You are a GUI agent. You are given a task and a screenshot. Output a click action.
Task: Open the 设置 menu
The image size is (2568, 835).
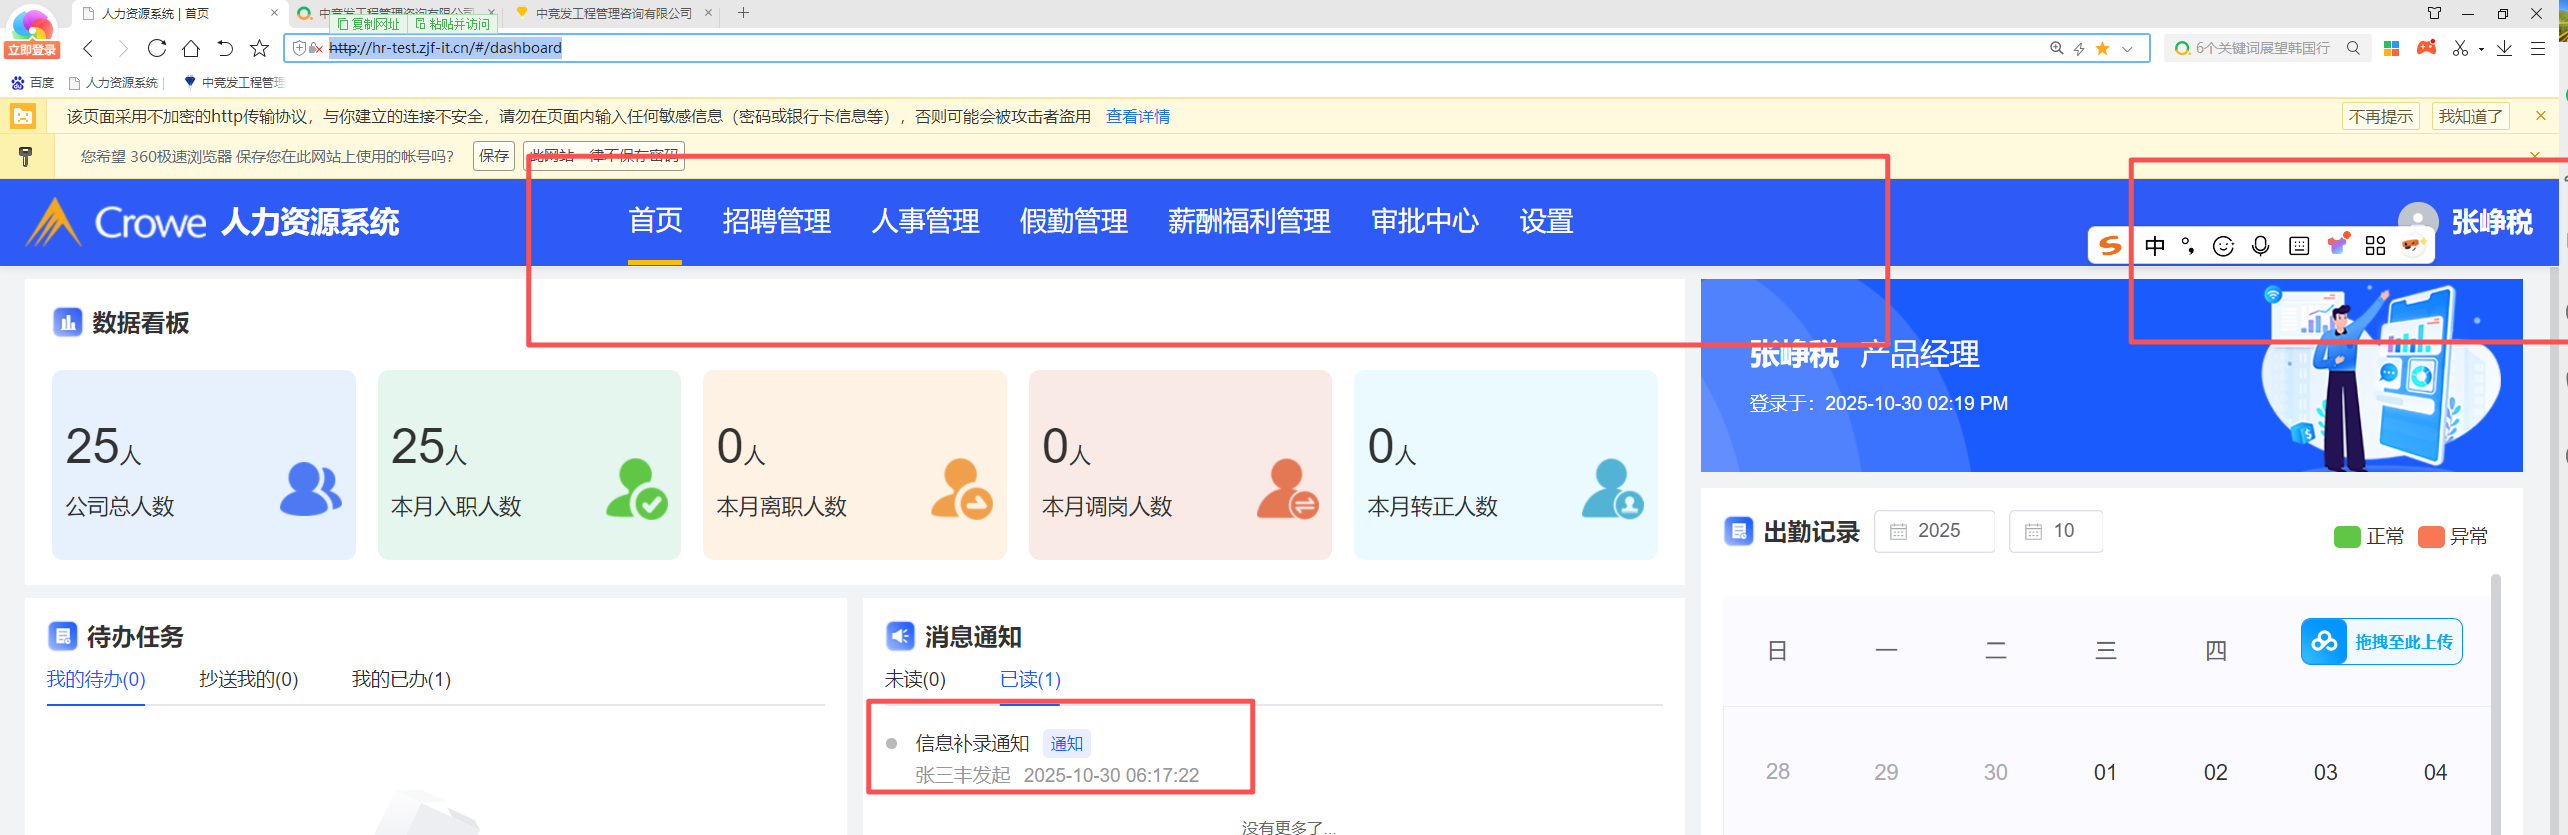(1547, 221)
